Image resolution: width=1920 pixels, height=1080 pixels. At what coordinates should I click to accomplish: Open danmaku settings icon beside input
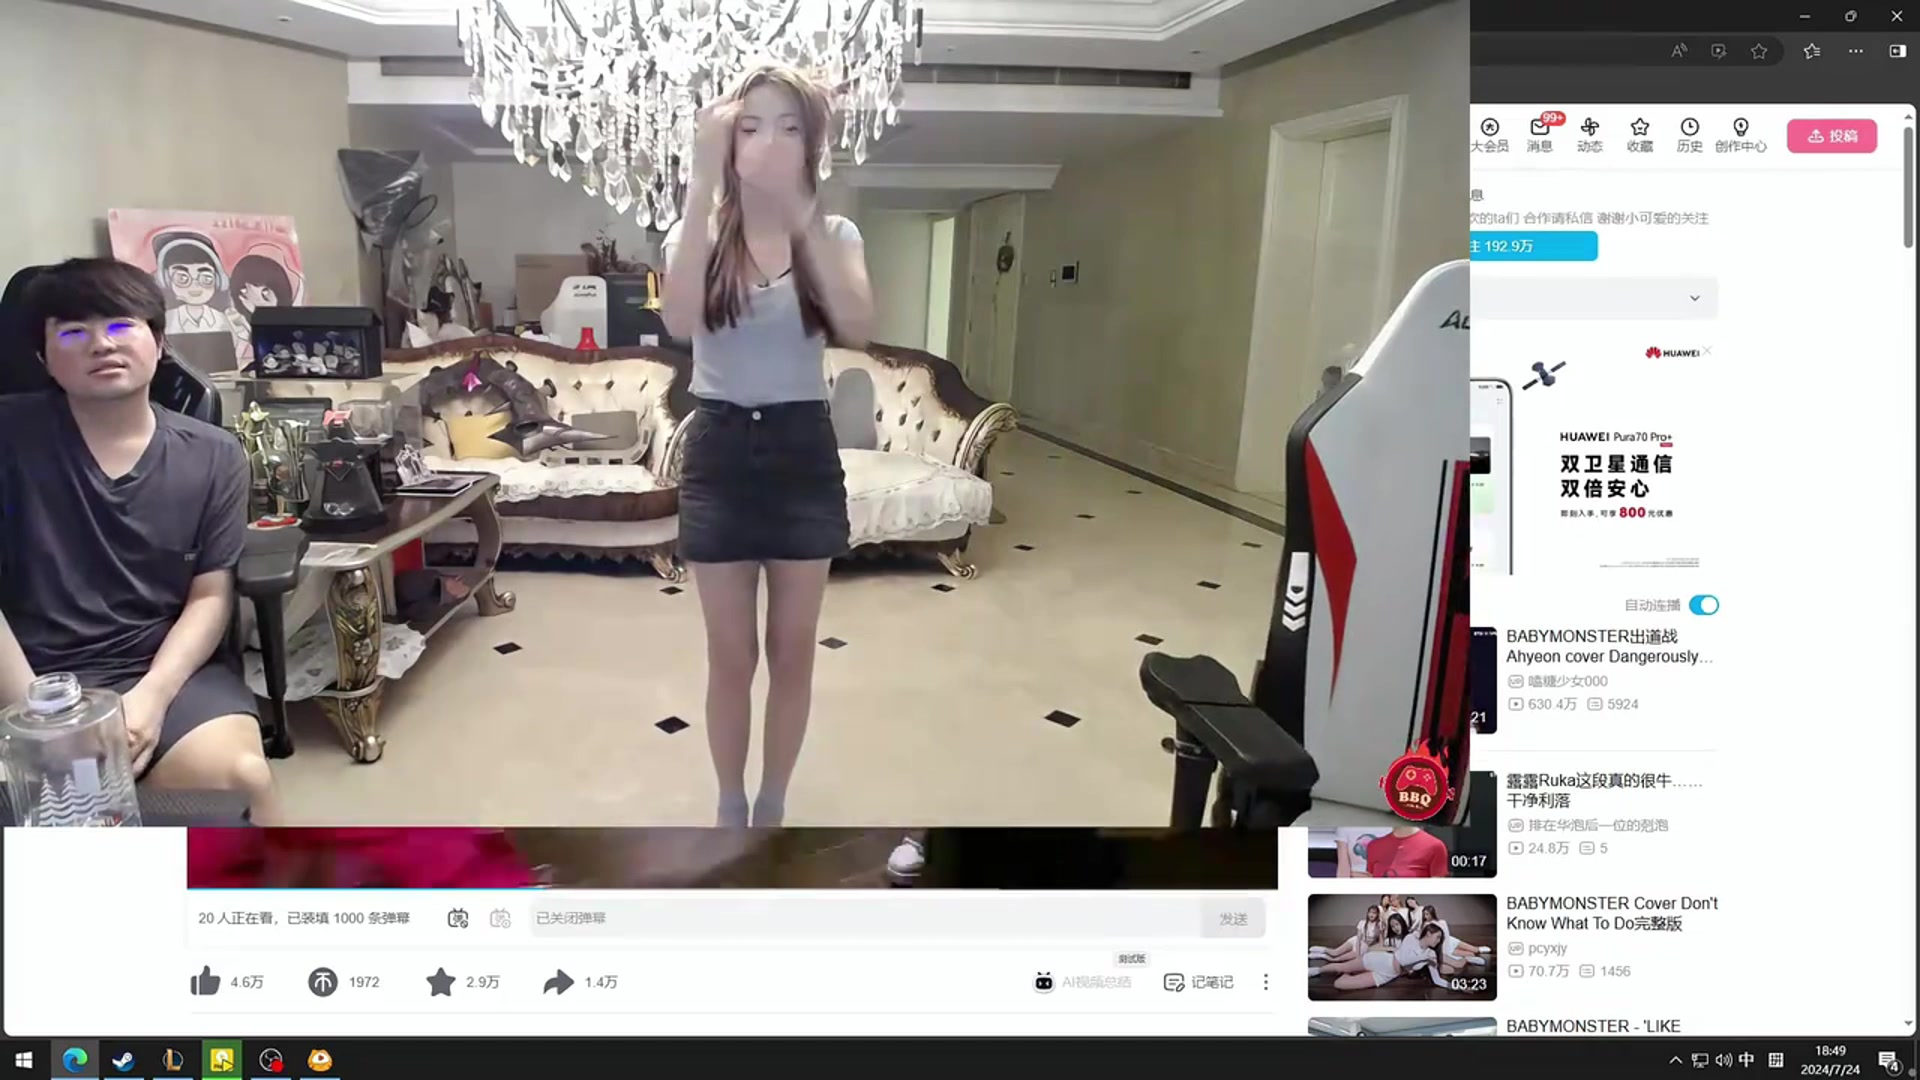click(x=500, y=918)
